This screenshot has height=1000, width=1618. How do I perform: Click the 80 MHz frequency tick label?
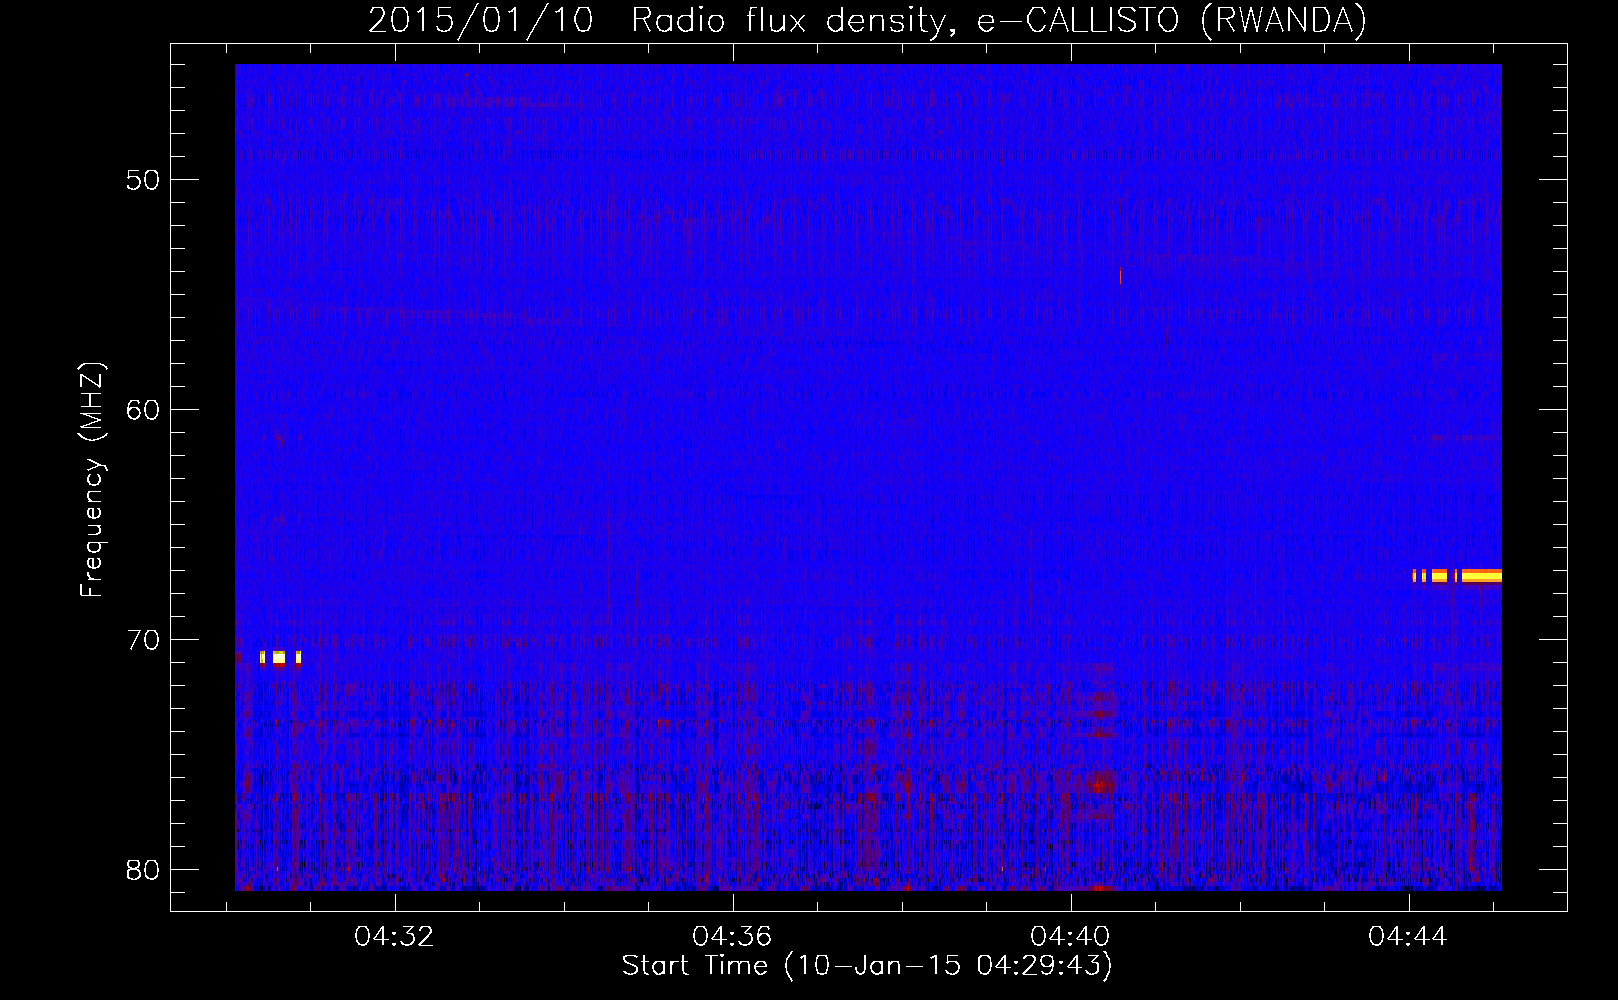tap(142, 870)
